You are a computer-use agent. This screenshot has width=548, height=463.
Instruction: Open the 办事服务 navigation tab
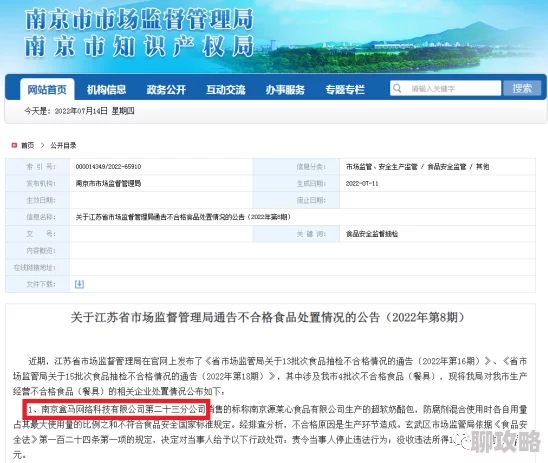pyautogui.click(x=285, y=90)
